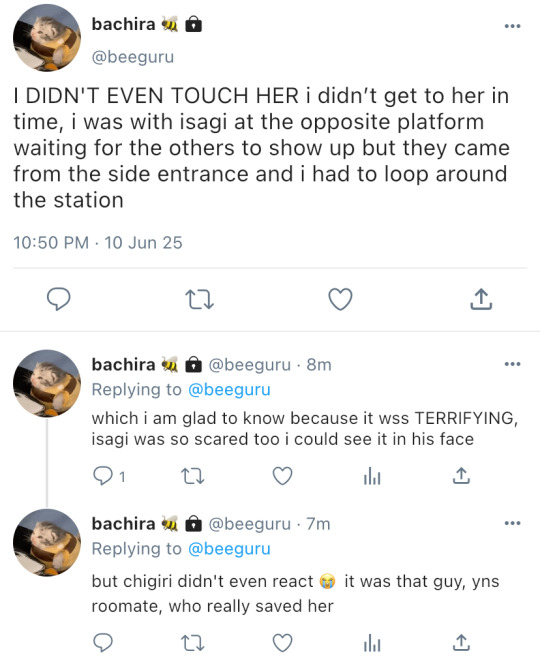This screenshot has width=540, height=664.
Task: View analytics for the 8m reply
Action: tap(372, 476)
